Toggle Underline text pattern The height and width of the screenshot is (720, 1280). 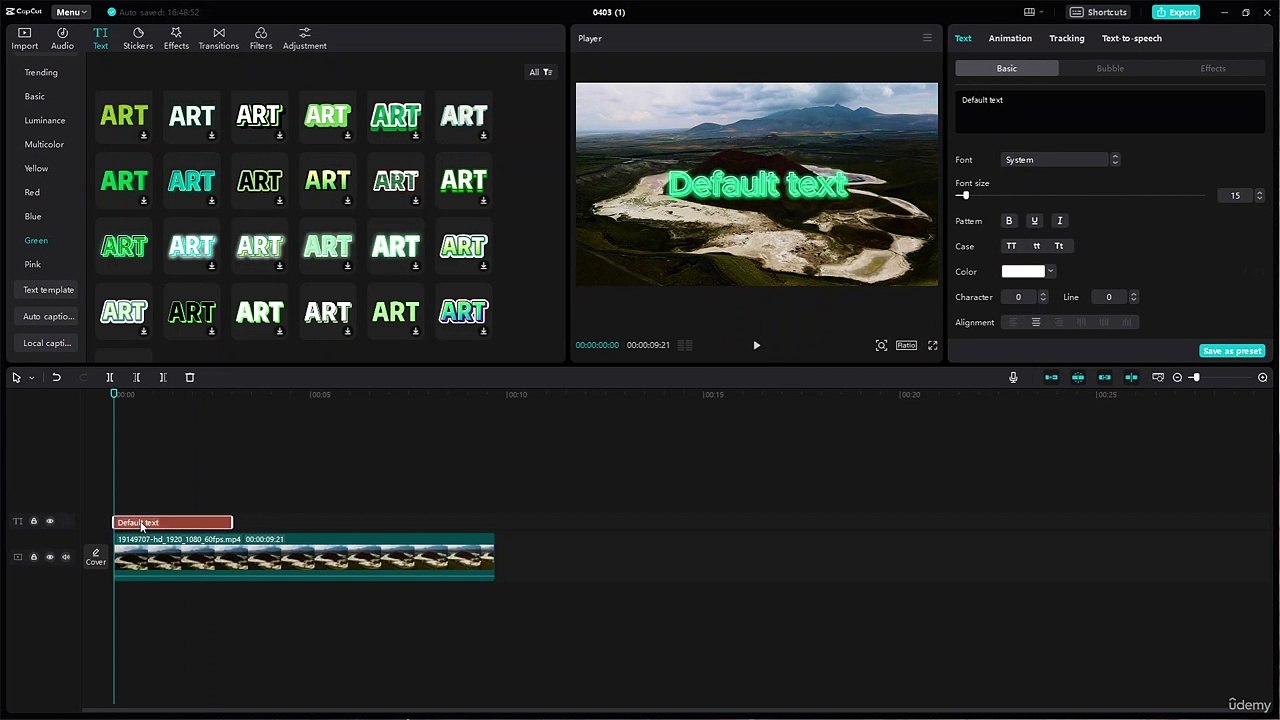point(1034,221)
